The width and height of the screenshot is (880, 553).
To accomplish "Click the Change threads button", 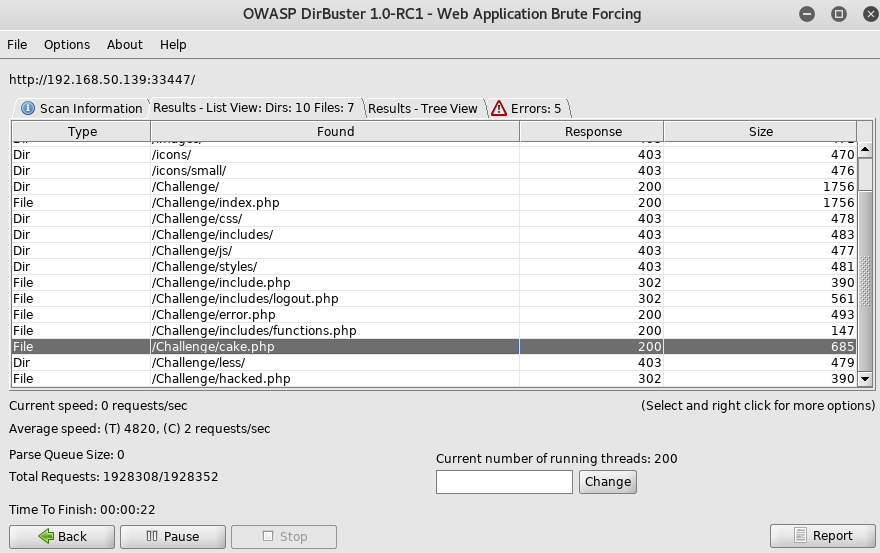I will (x=608, y=482).
